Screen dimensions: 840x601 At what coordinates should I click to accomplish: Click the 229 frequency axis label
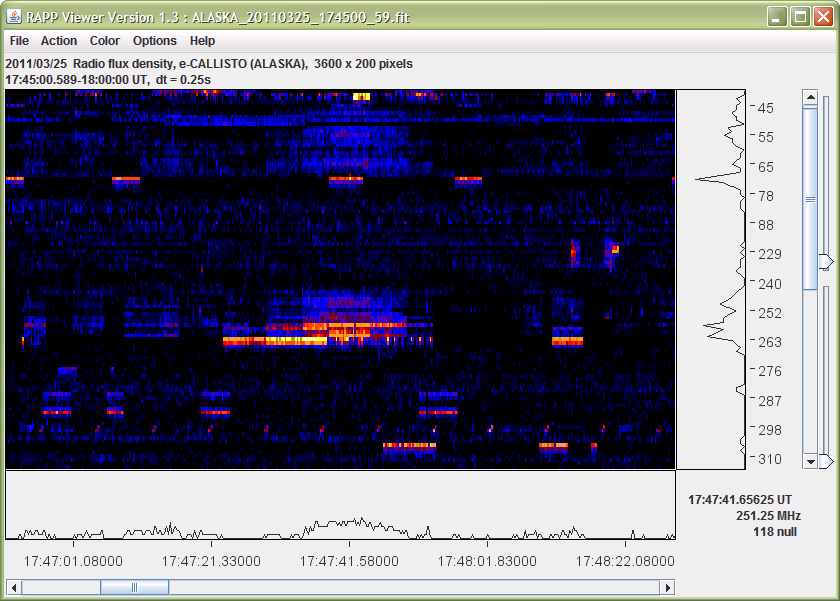769,254
